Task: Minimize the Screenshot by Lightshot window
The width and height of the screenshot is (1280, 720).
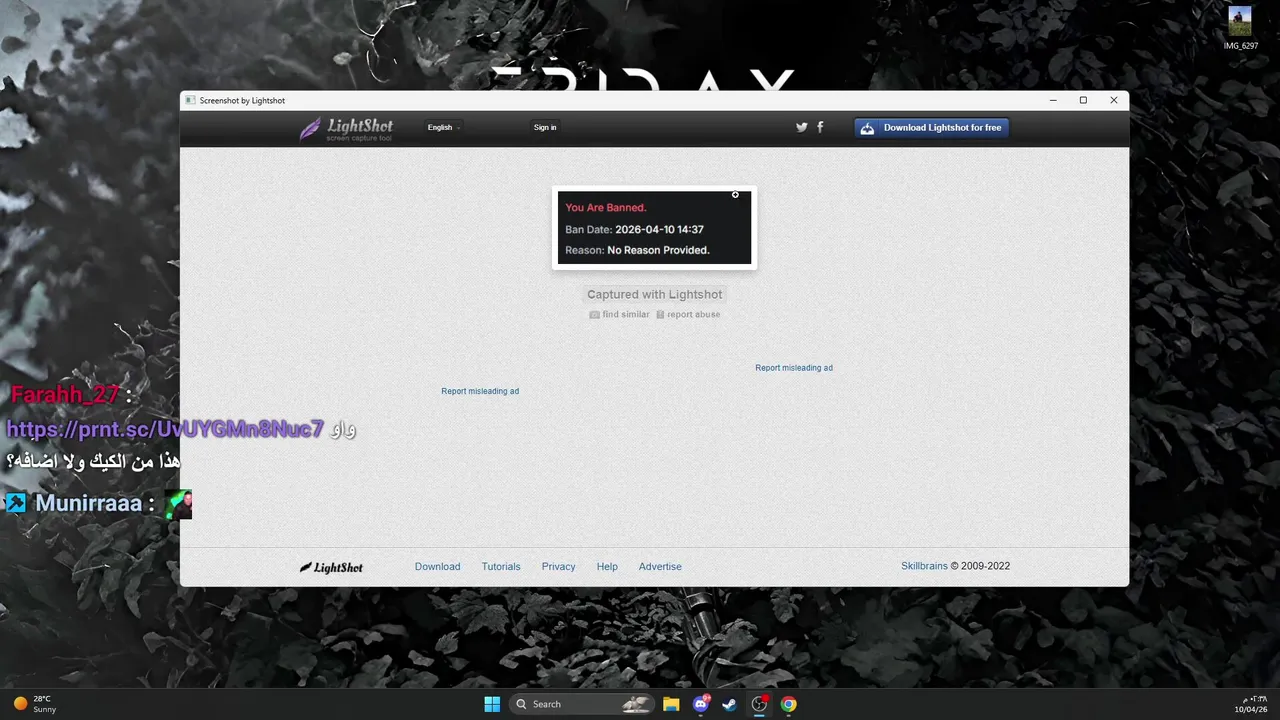Action: [x=1053, y=100]
